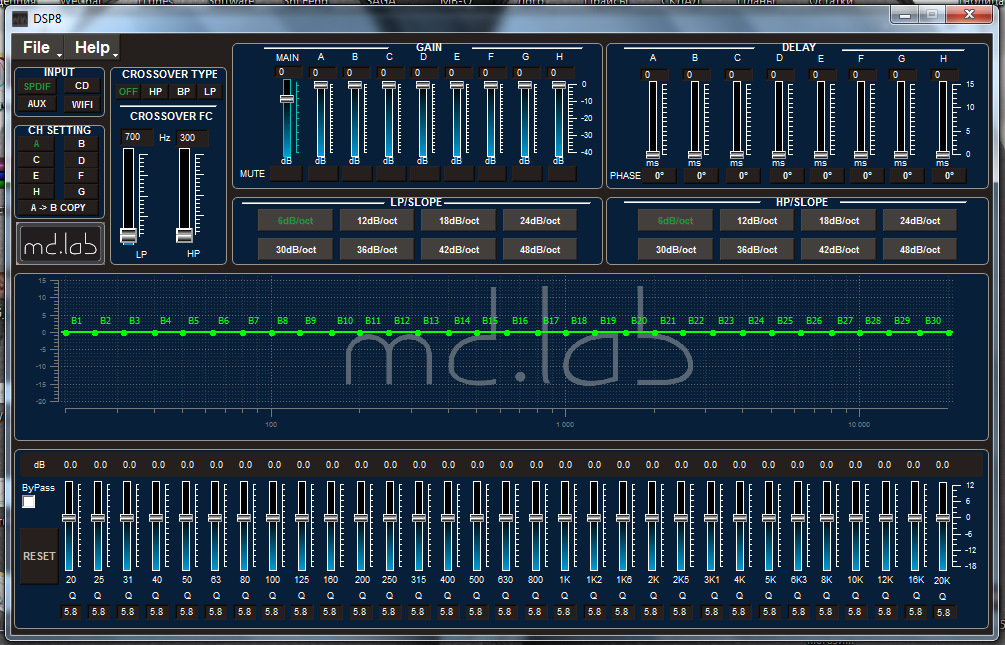Select channel D in CH SETTING
1005x645 pixels.
(x=81, y=160)
